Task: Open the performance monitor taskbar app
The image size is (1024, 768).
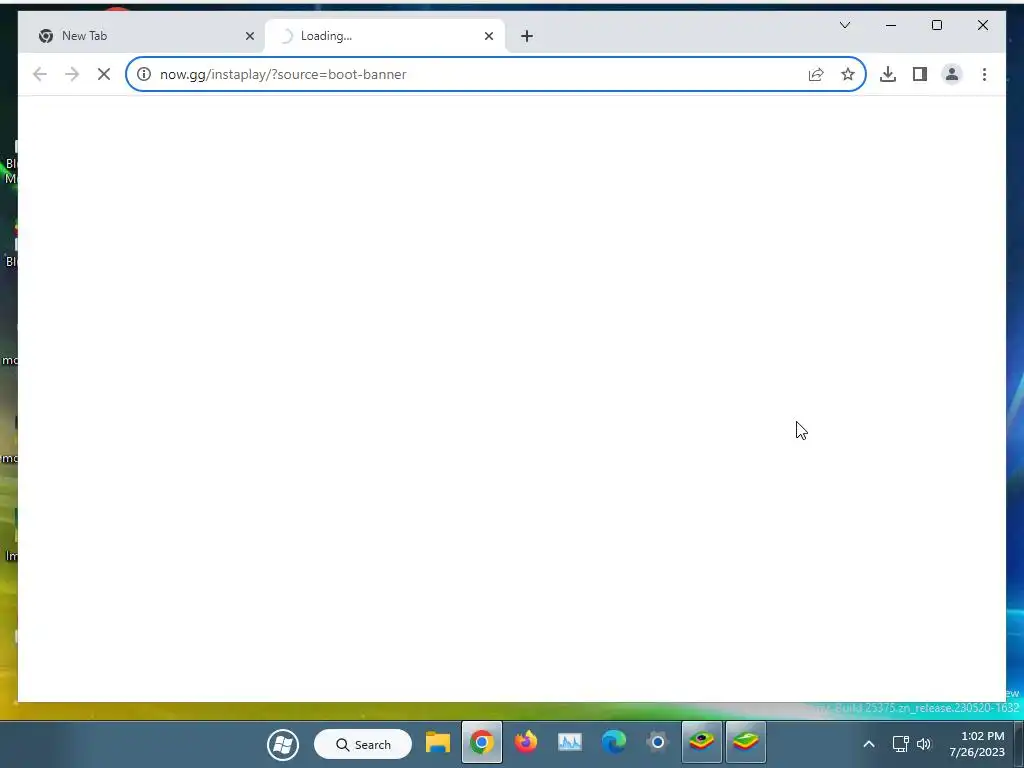Action: tap(569, 743)
